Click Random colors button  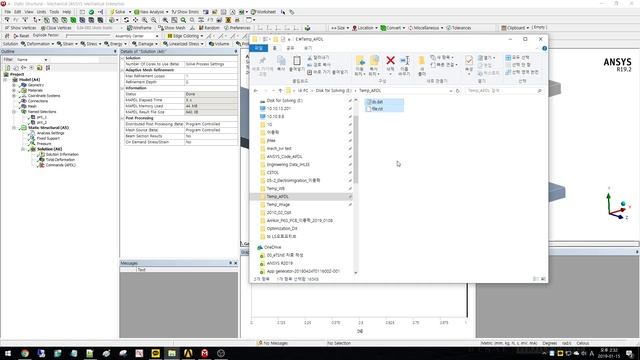pos(209,28)
